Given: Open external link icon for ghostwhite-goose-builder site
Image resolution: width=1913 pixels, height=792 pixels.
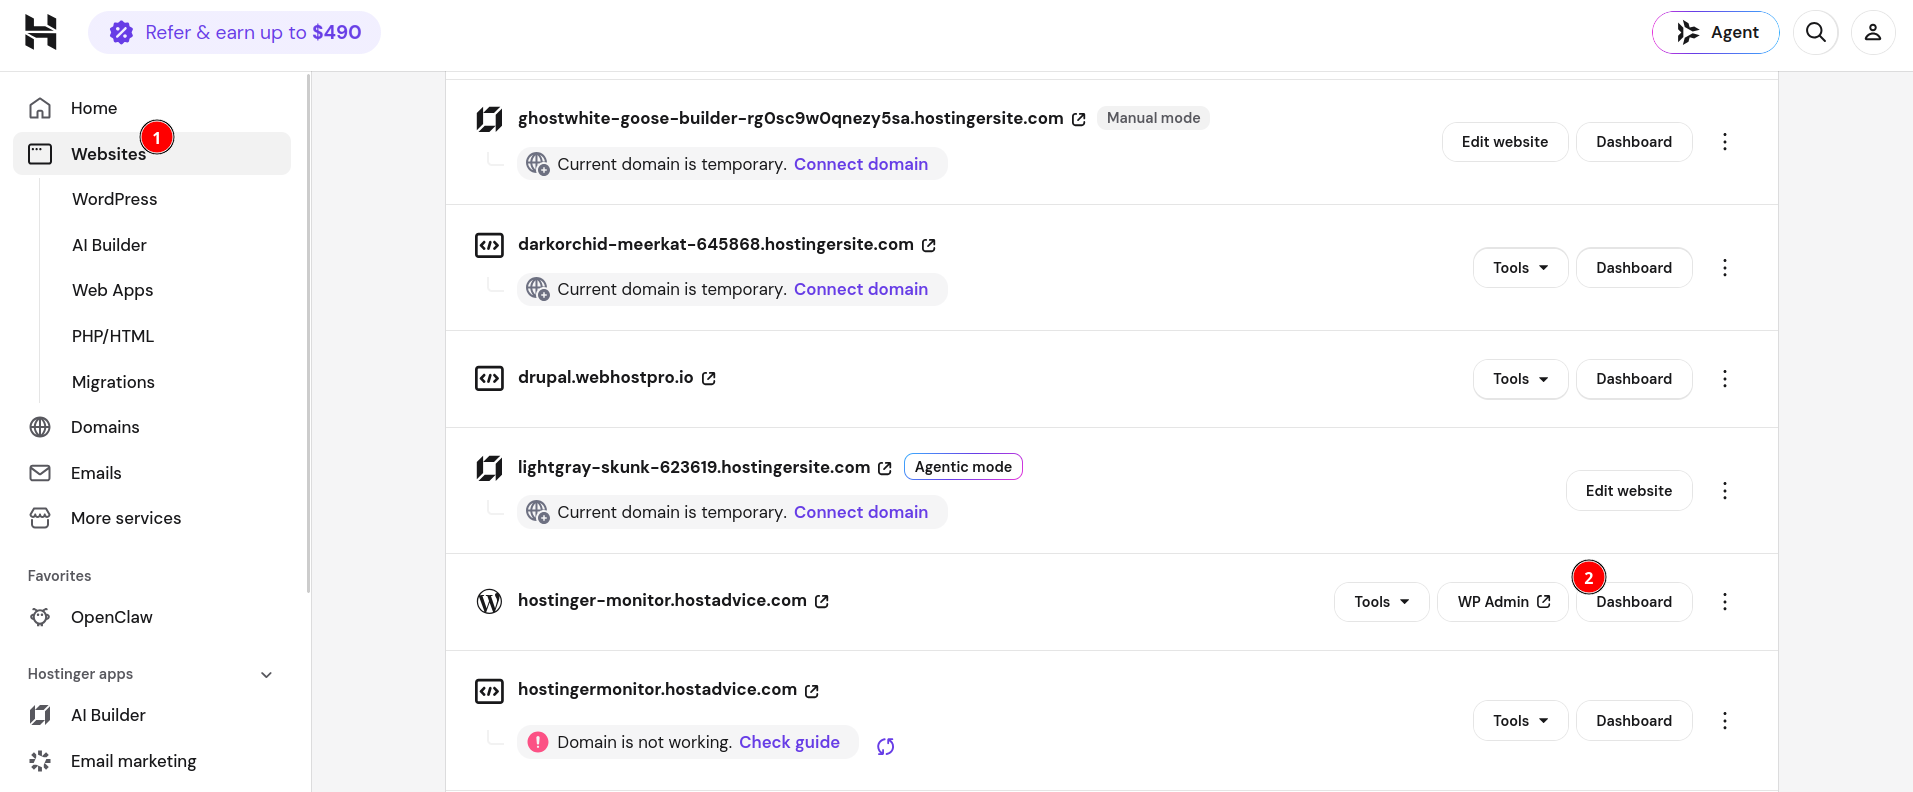Looking at the screenshot, I should pos(1079,119).
